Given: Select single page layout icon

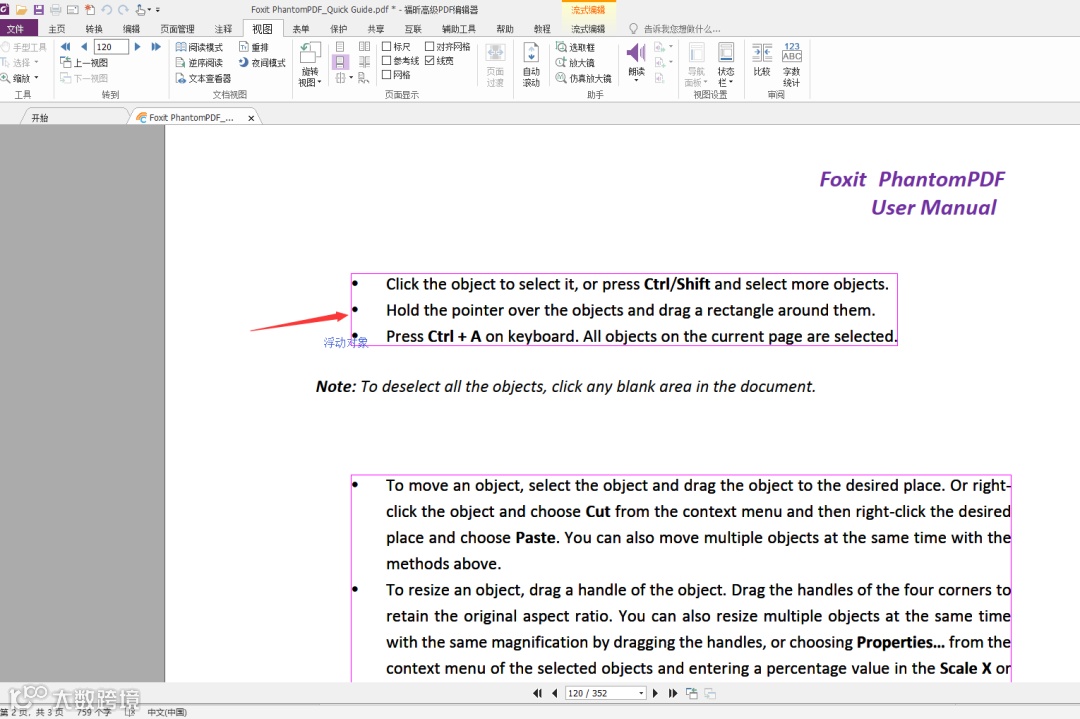Looking at the screenshot, I should [x=340, y=47].
